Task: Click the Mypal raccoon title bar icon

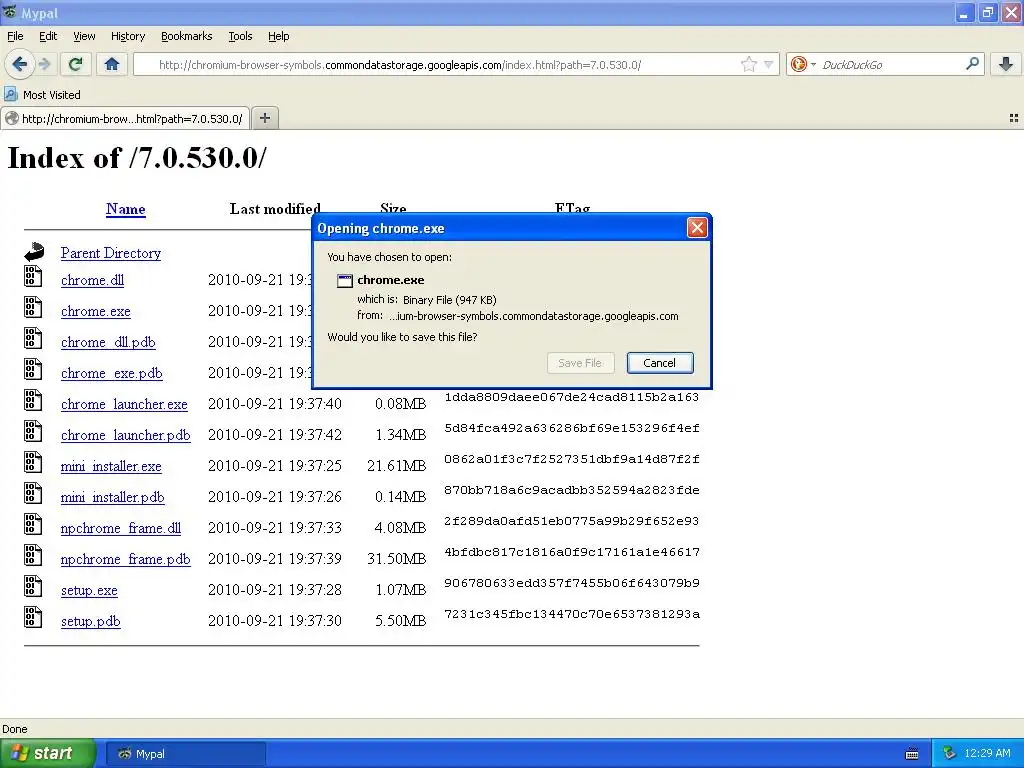Action: (x=9, y=12)
